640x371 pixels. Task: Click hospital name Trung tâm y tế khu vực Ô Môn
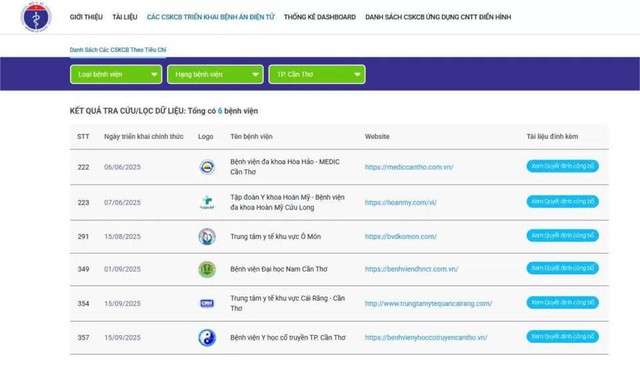(x=276, y=236)
